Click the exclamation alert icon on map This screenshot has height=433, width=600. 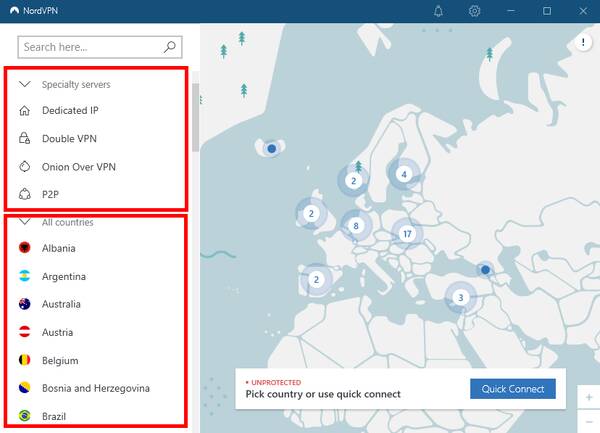point(583,42)
